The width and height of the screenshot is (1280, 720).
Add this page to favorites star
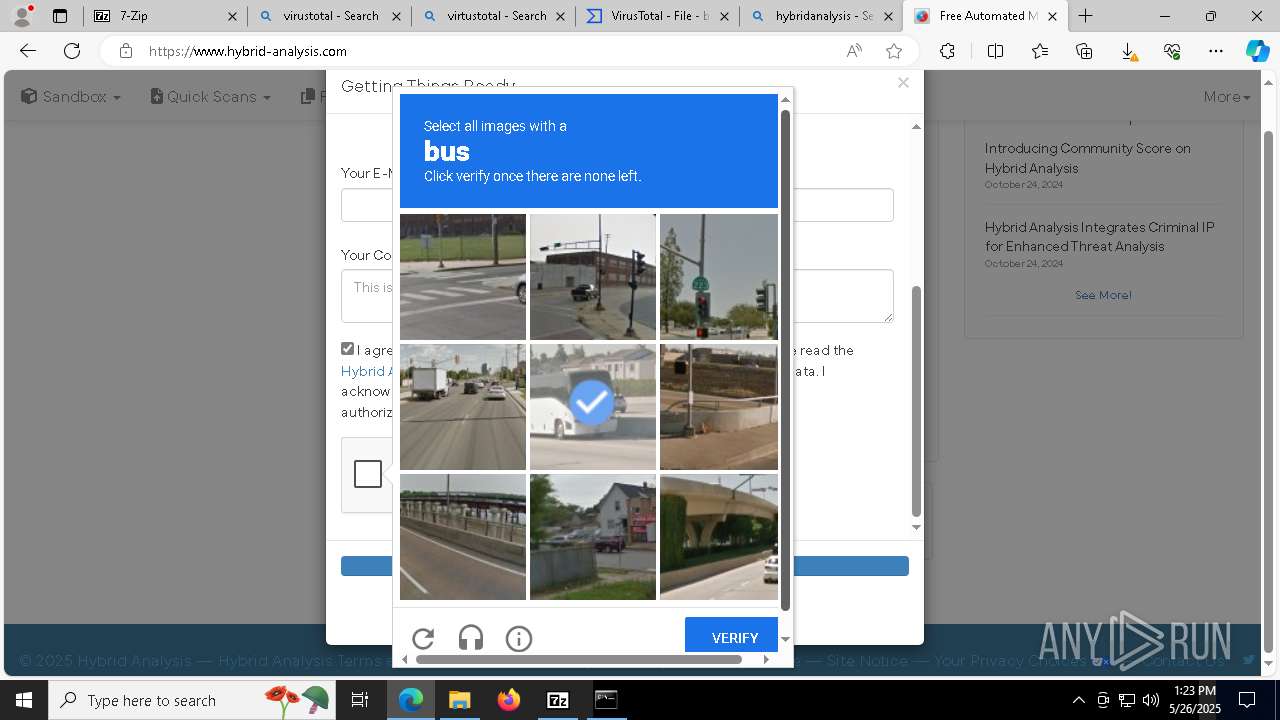[x=894, y=51]
